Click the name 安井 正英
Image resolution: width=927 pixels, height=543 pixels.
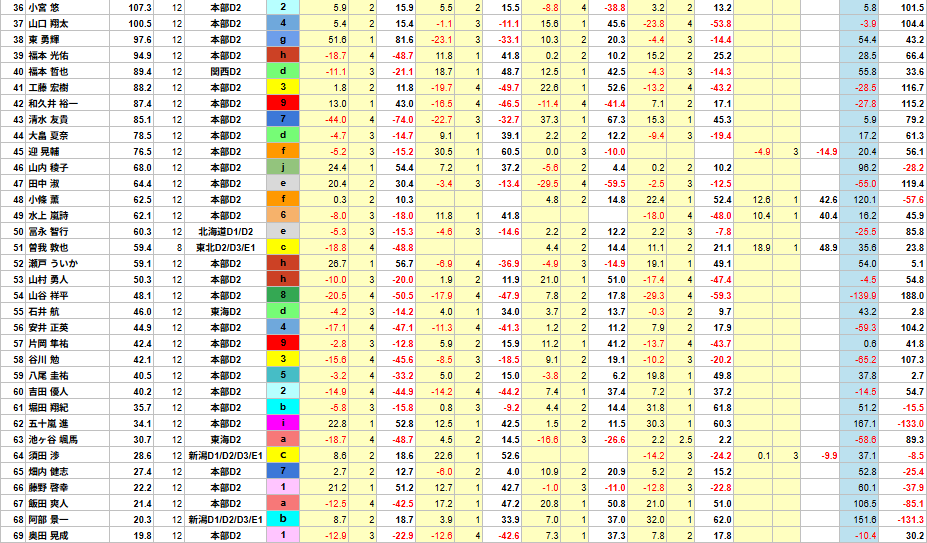[48, 328]
